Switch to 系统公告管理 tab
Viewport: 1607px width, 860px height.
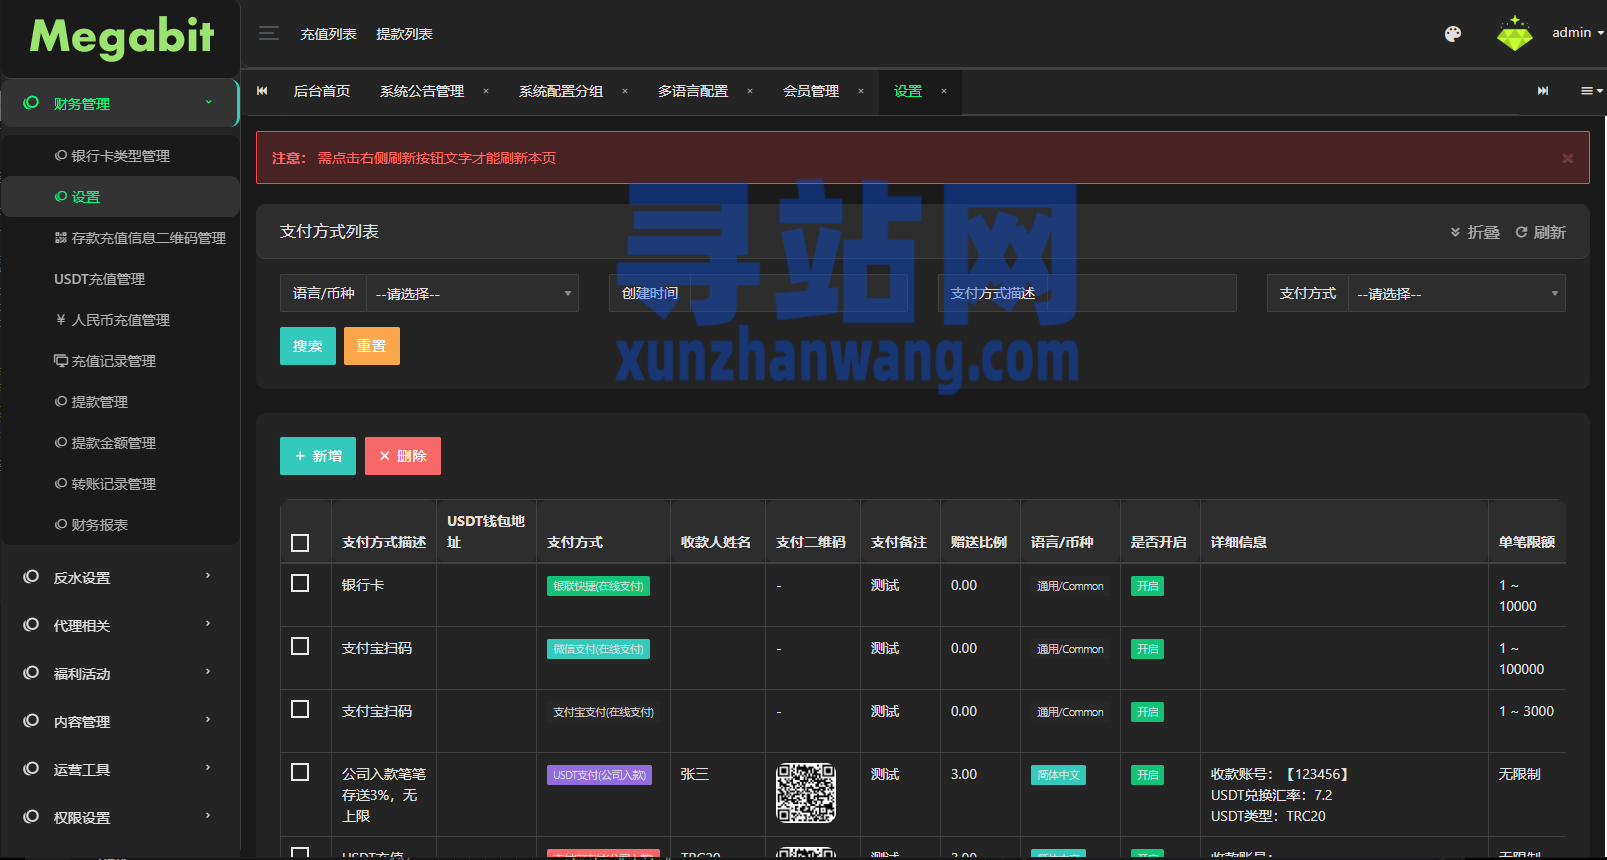[422, 91]
